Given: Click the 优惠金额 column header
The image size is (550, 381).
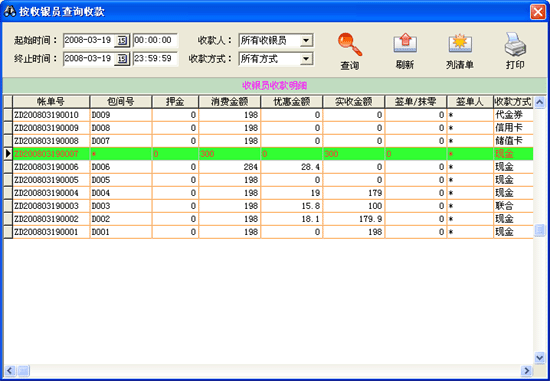Looking at the screenshot, I should (x=291, y=102).
